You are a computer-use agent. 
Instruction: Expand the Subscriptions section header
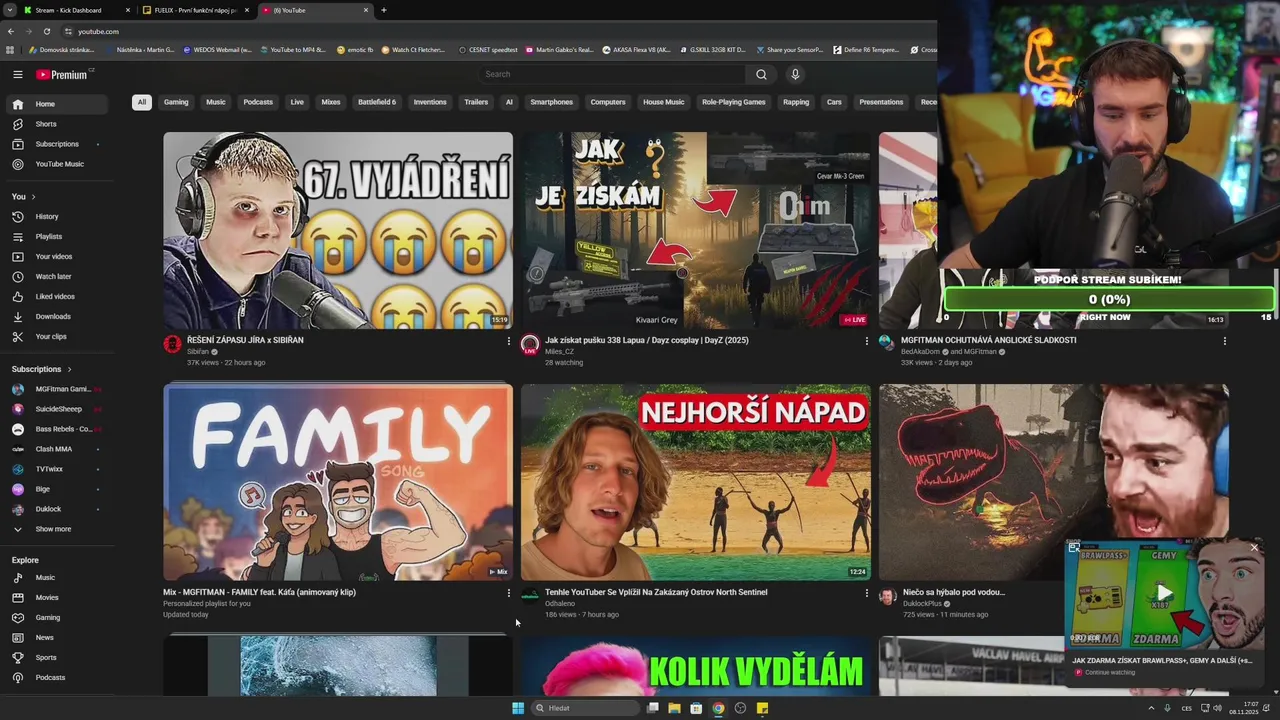(42, 369)
